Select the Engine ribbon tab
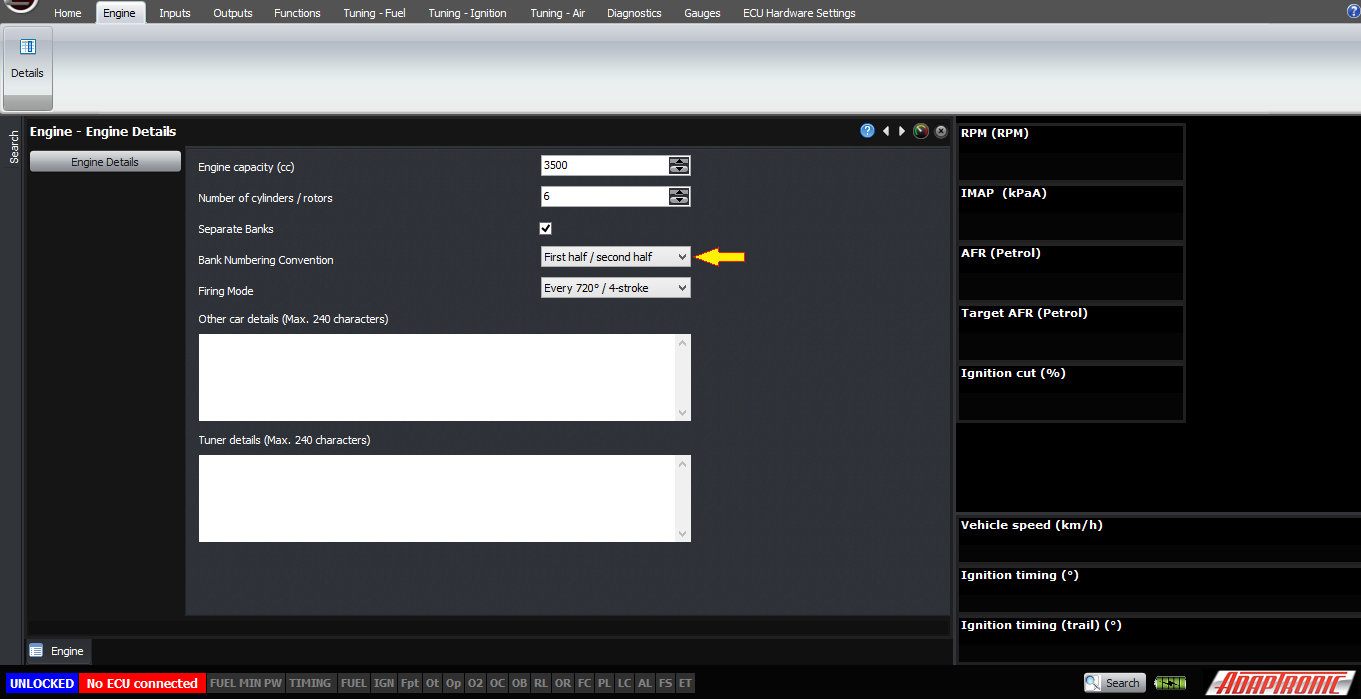This screenshot has height=699, width=1361. (x=119, y=13)
